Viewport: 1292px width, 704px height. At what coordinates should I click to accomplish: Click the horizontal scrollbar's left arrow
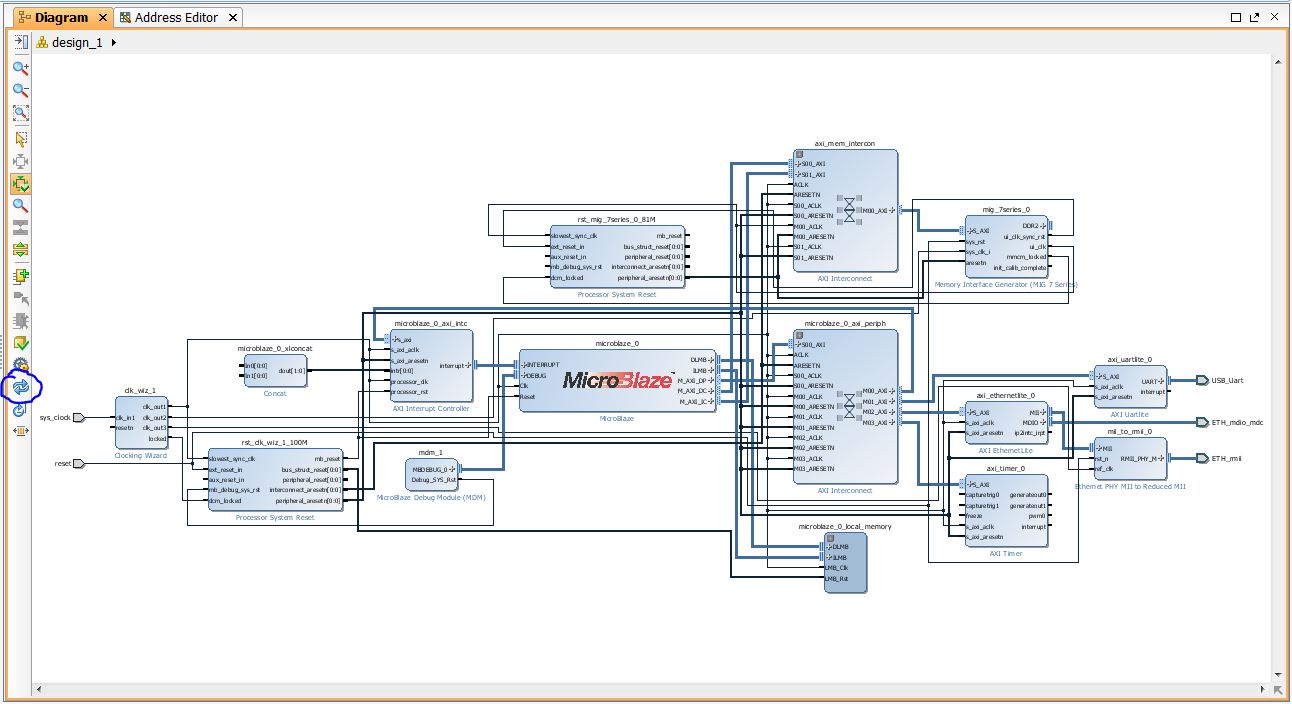click(39, 689)
